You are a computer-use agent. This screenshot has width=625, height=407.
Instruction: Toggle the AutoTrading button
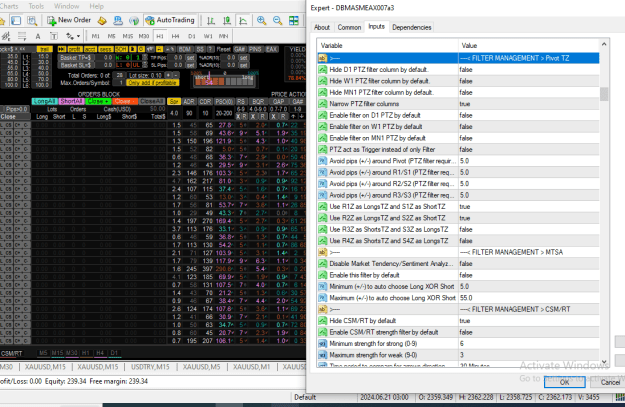170,20
